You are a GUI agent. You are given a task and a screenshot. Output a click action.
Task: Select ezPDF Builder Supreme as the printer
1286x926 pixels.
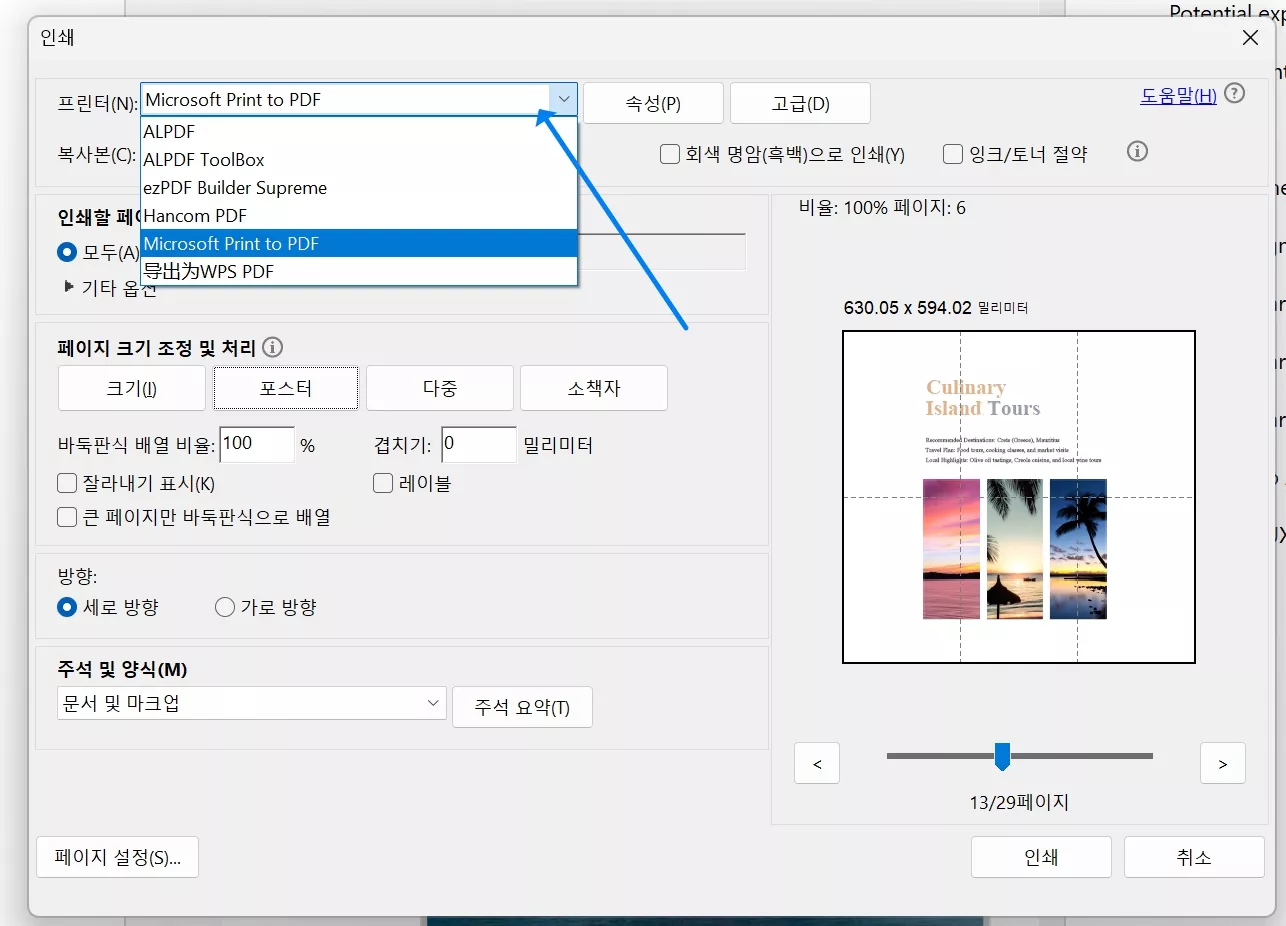tap(235, 187)
